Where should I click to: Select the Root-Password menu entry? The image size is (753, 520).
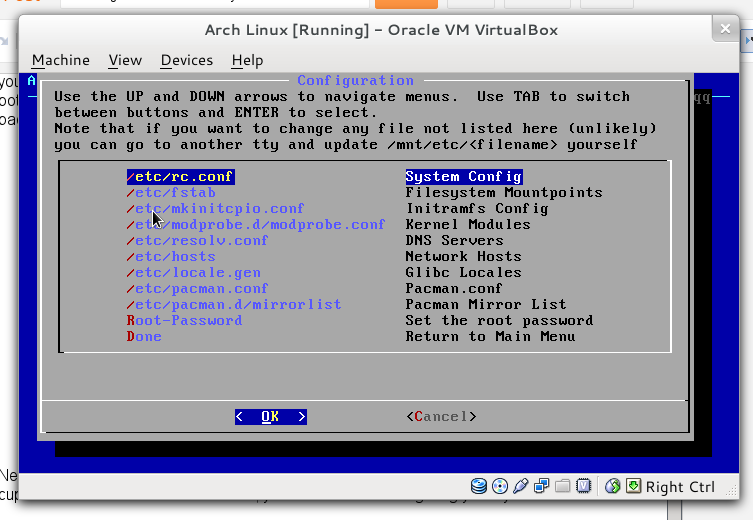coord(184,320)
